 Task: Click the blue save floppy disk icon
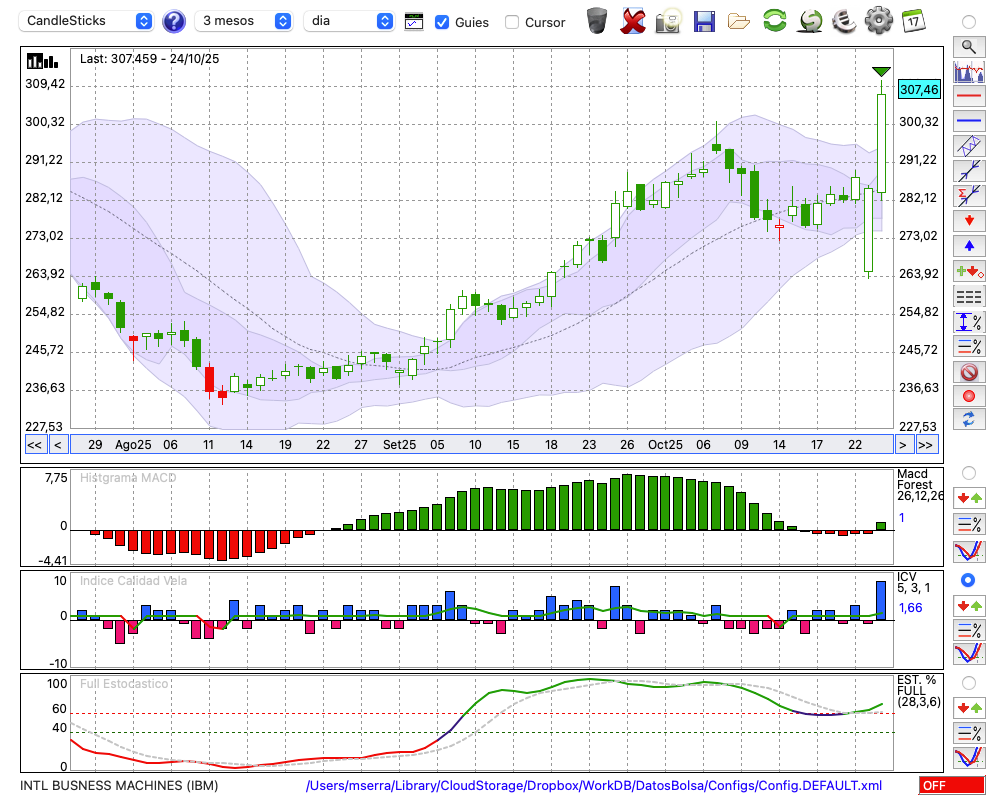pos(704,20)
